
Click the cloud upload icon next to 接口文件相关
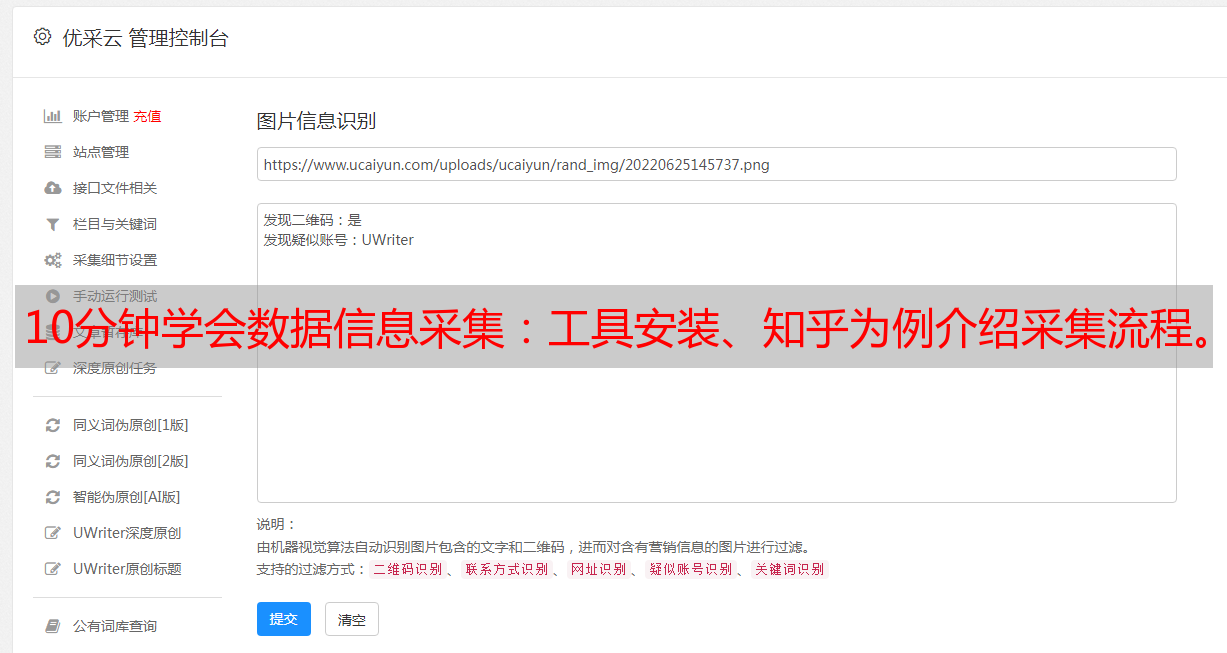point(53,188)
